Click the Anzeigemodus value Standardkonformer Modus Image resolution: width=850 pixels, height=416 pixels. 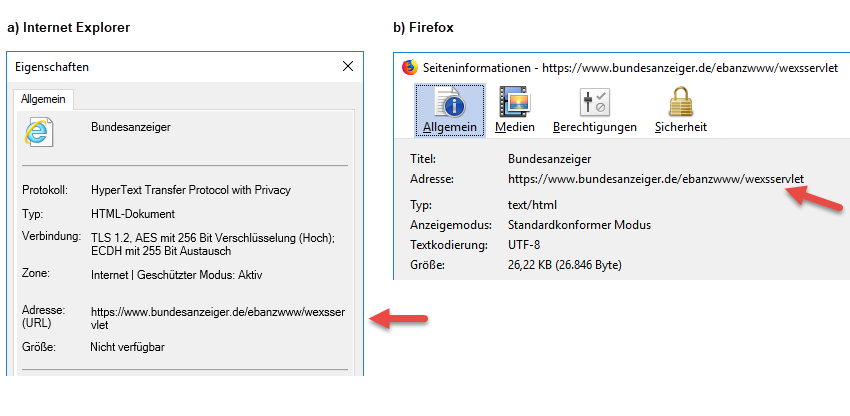(579, 225)
